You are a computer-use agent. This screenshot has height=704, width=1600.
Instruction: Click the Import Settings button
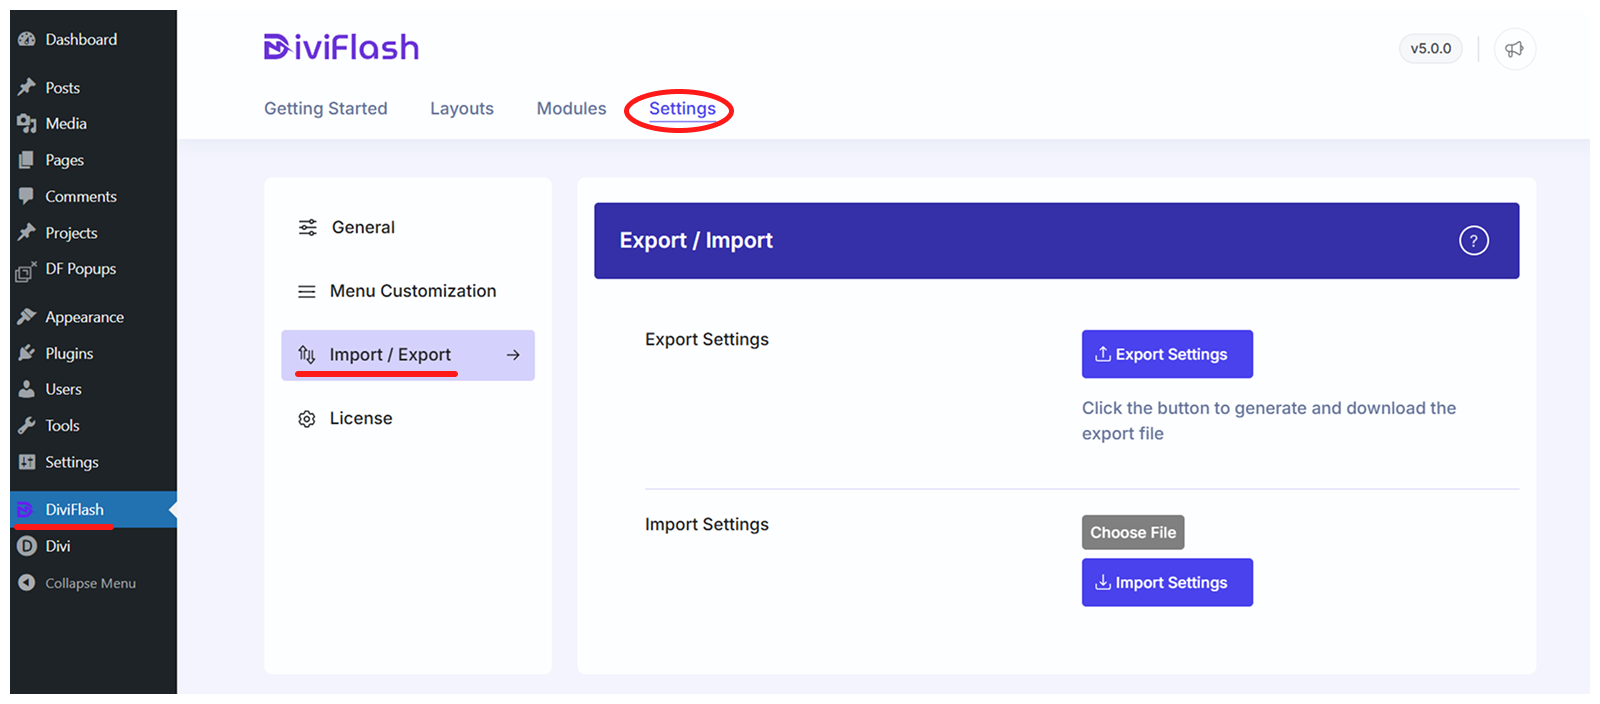pyautogui.click(x=1166, y=582)
